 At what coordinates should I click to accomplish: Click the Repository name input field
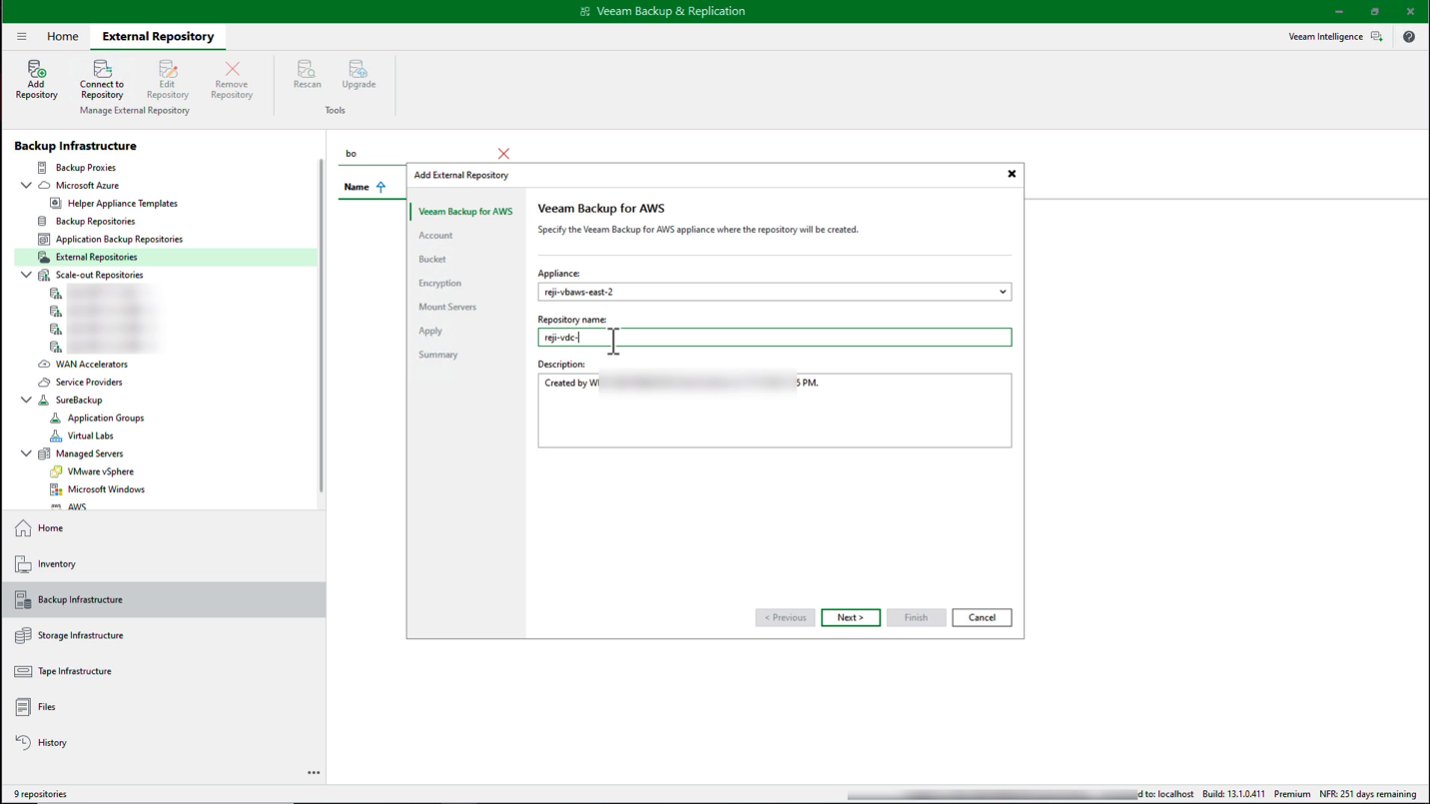(774, 338)
